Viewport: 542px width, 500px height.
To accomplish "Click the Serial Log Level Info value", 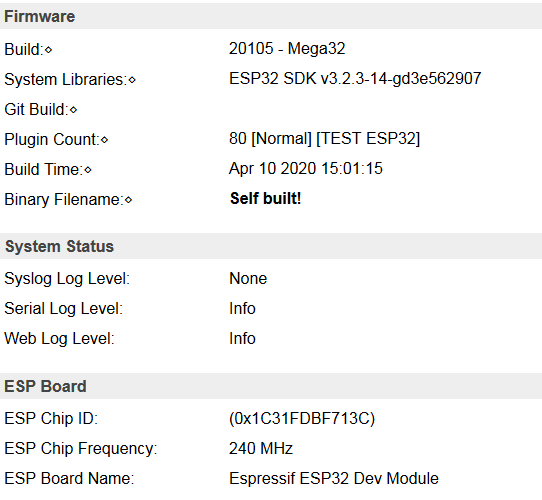I will pos(242,308).
